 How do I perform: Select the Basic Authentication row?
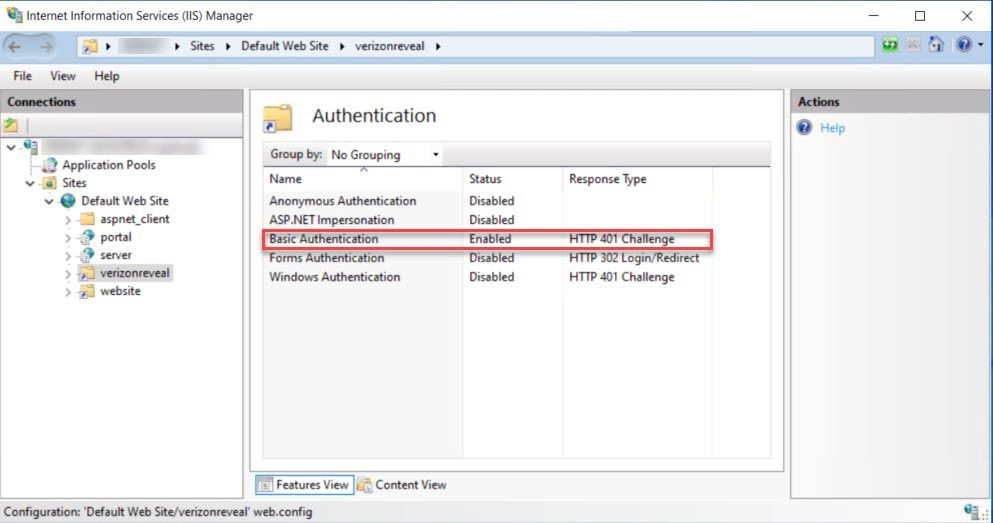point(488,239)
